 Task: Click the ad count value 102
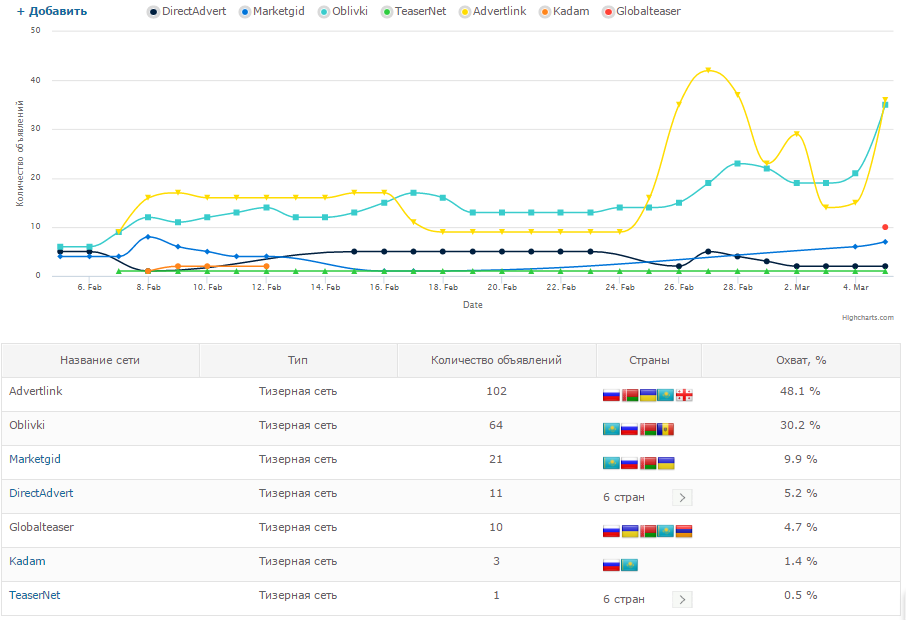(496, 391)
